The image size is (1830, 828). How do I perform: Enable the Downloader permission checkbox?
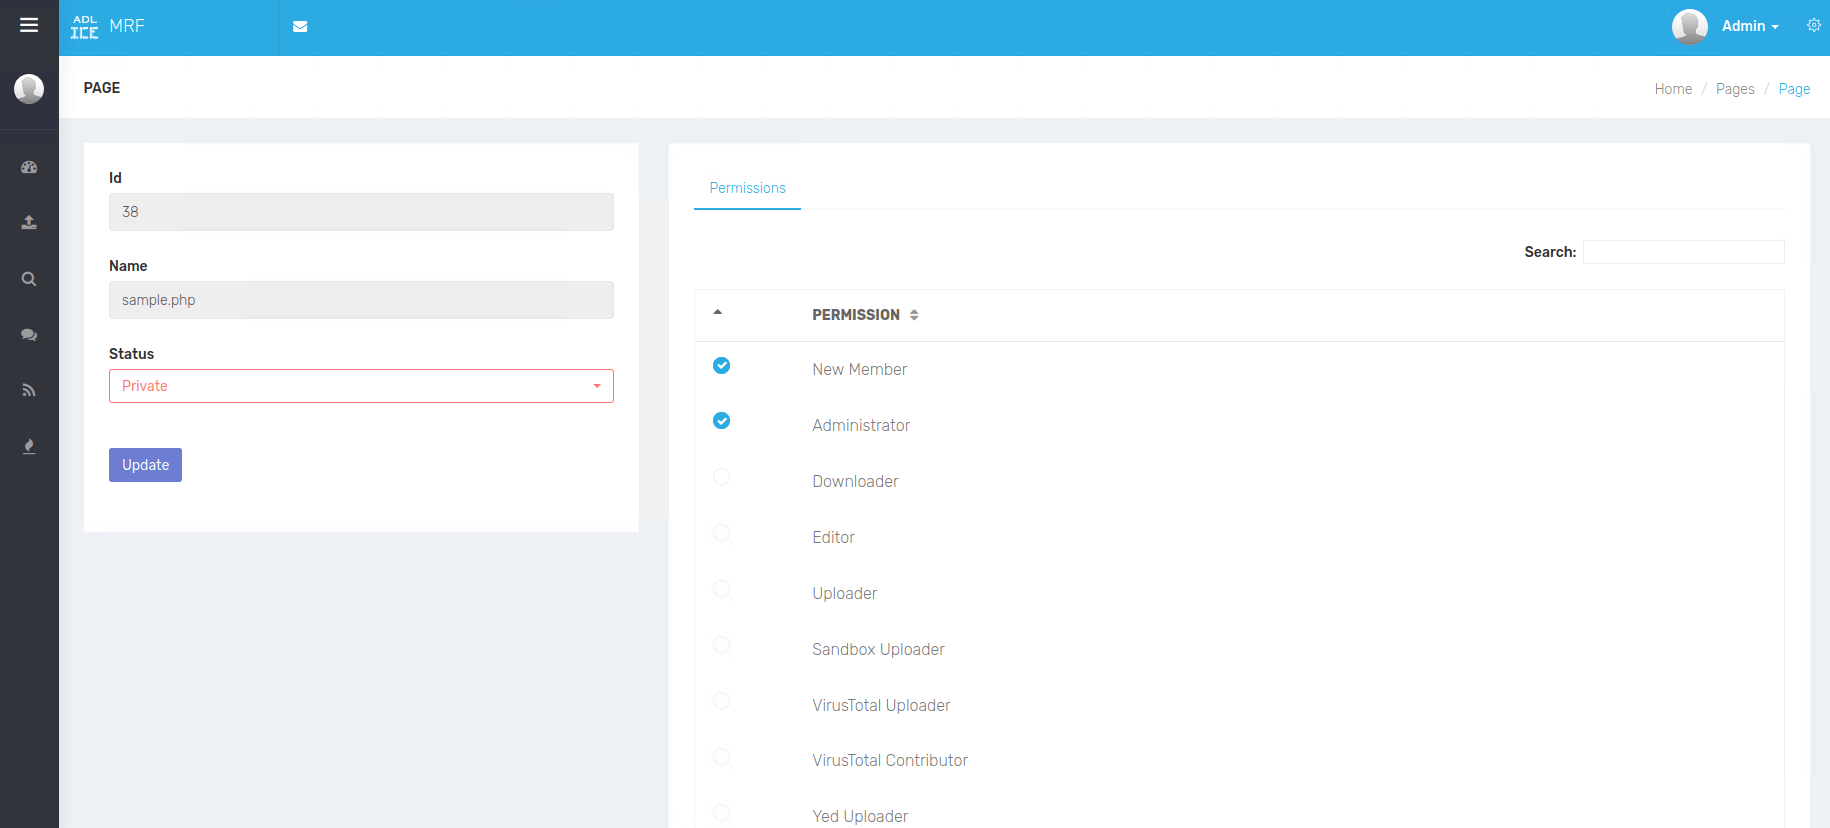click(x=721, y=477)
